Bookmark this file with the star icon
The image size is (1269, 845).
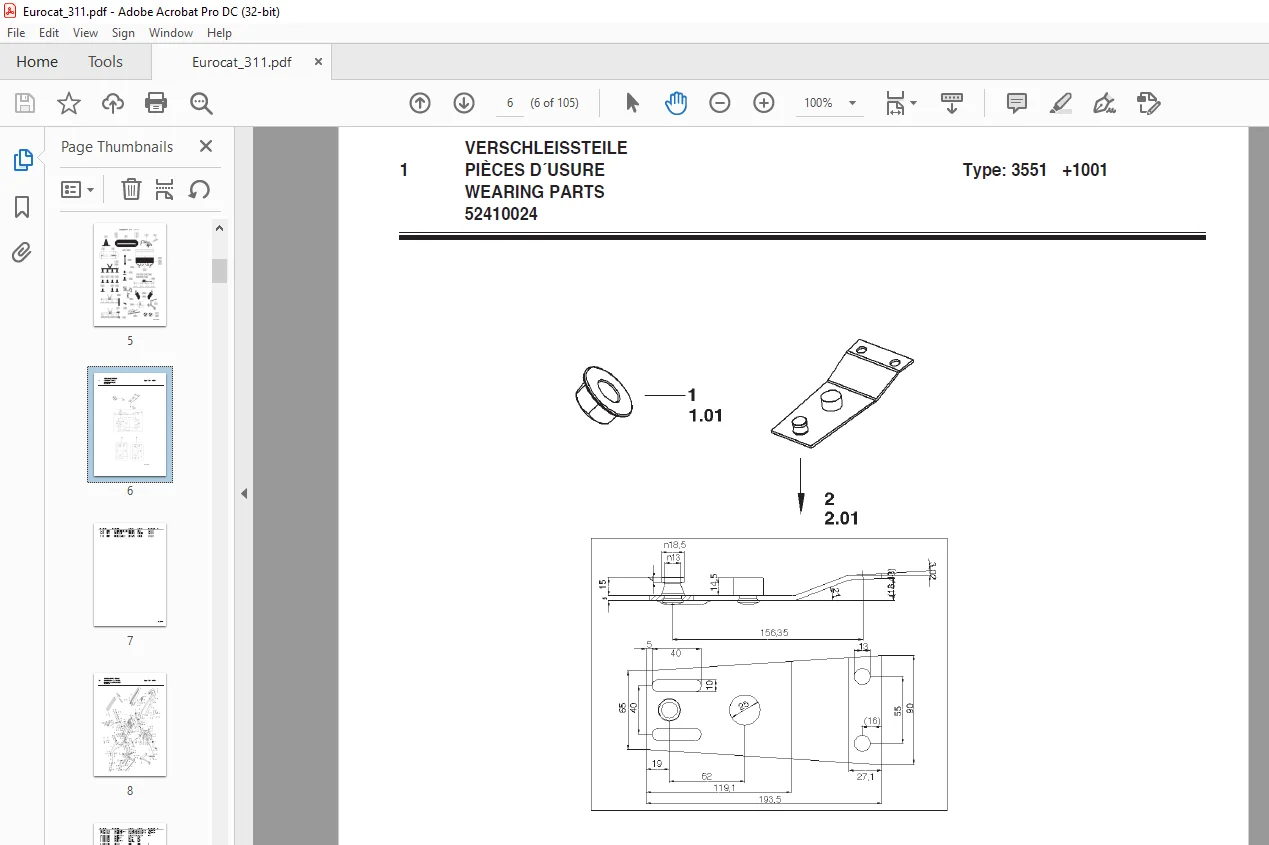pos(69,103)
